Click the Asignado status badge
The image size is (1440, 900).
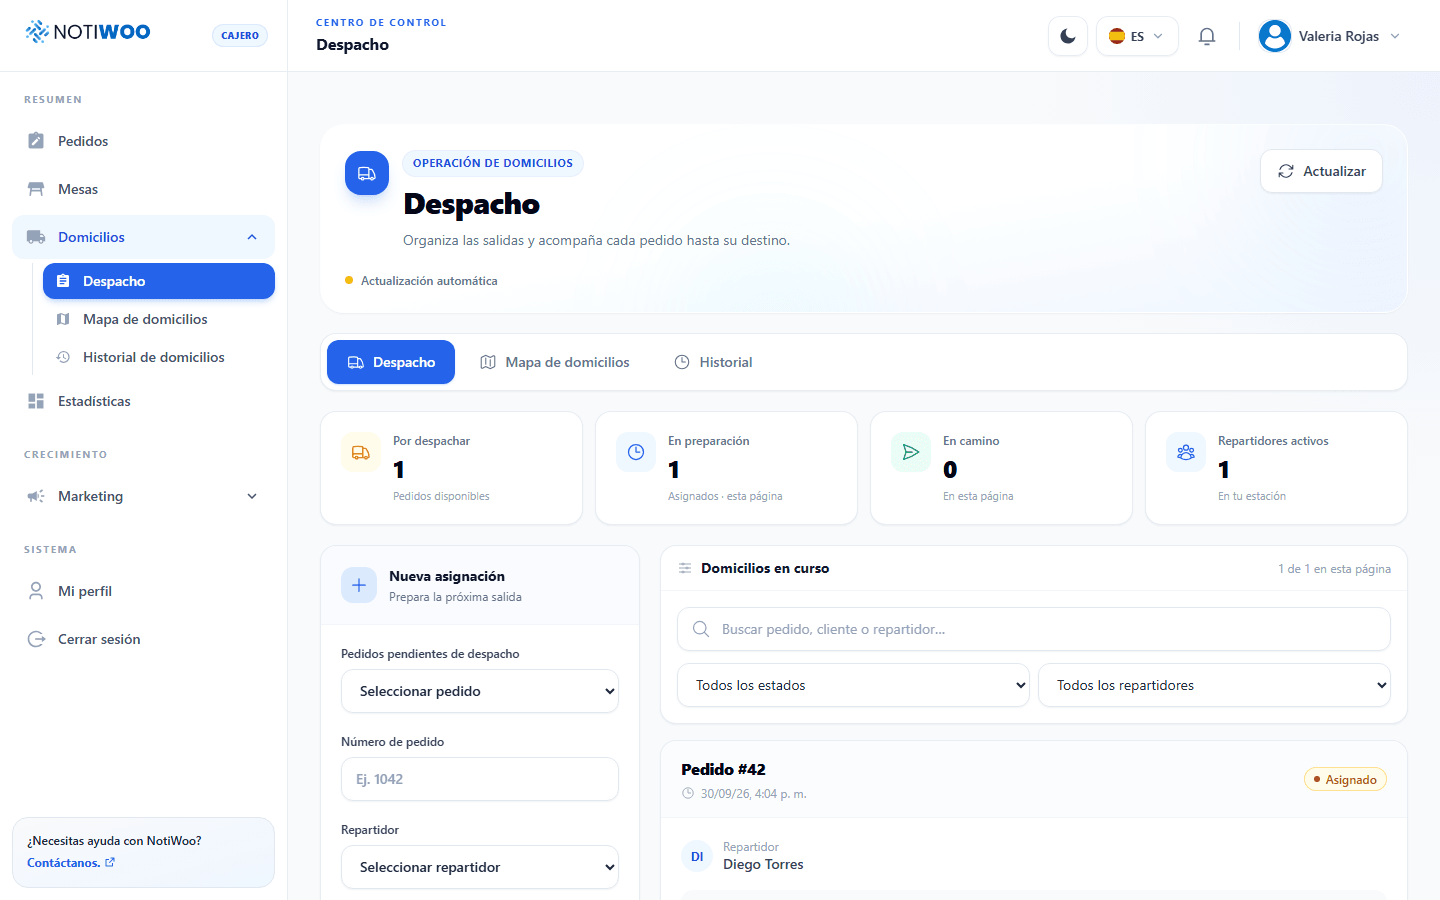pyautogui.click(x=1345, y=779)
